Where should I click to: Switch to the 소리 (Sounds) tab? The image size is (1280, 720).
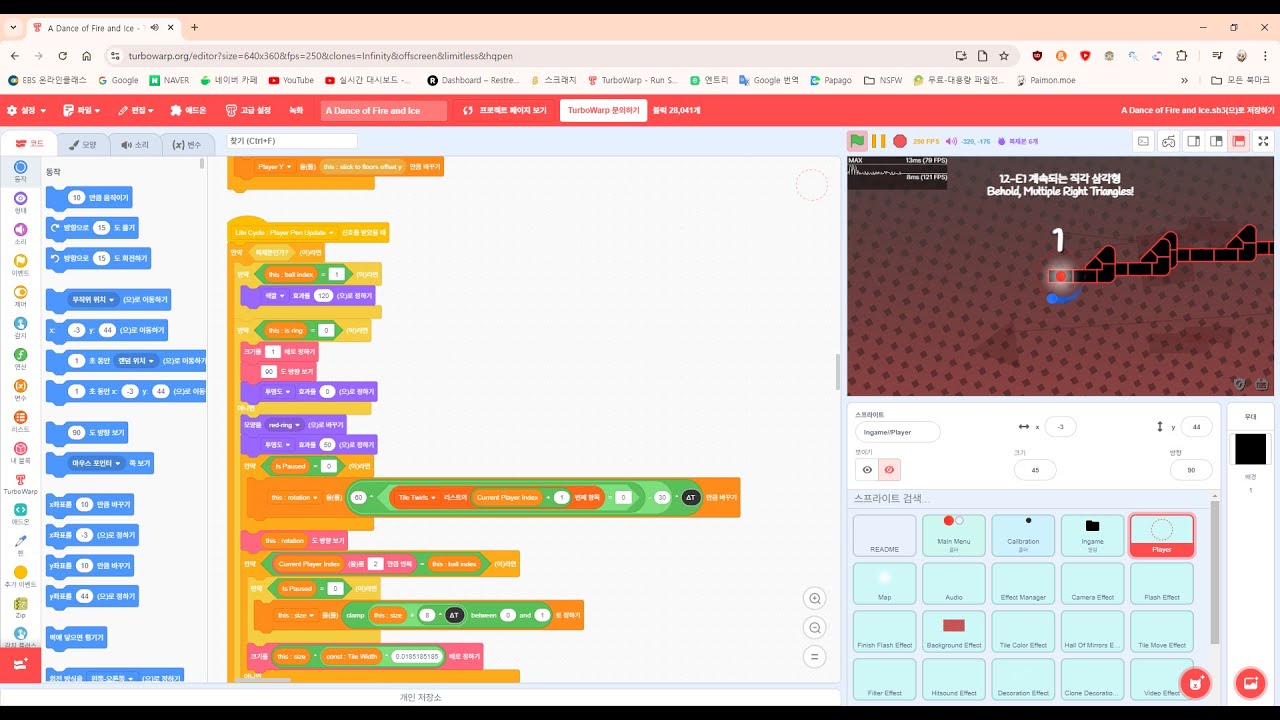[134, 144]
